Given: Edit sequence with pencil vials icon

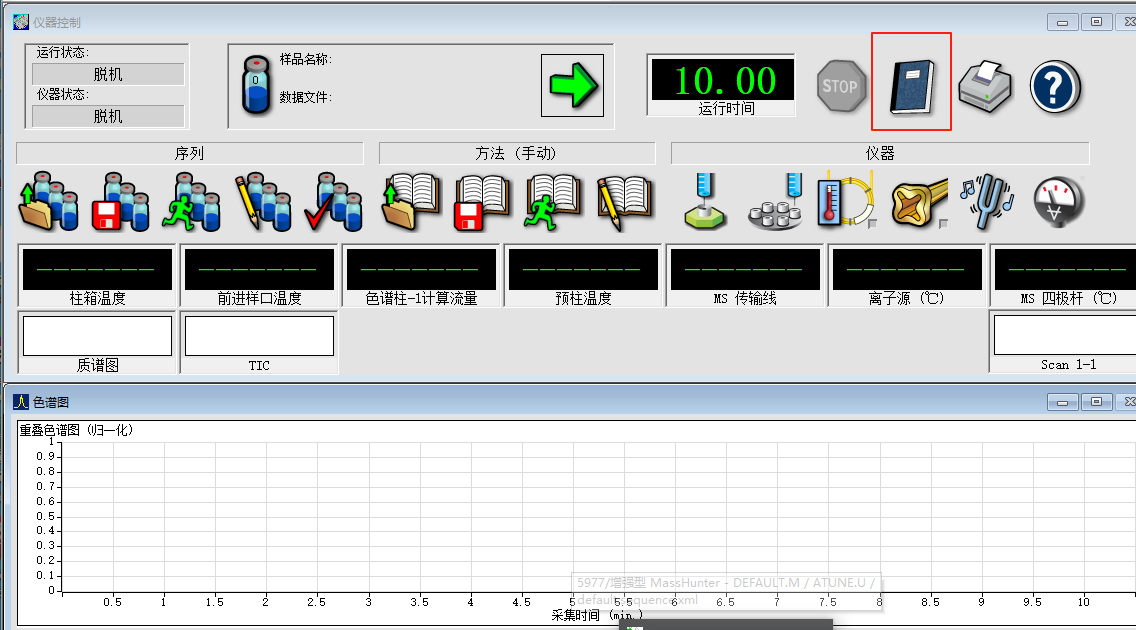Looking at the screenshot, I should coord(263,201).
